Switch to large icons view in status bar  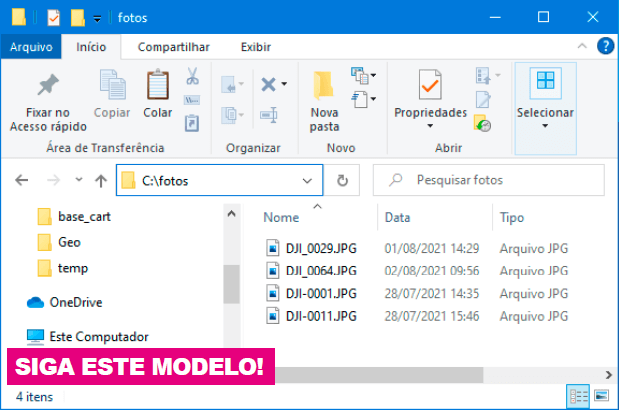pos(601,396)
